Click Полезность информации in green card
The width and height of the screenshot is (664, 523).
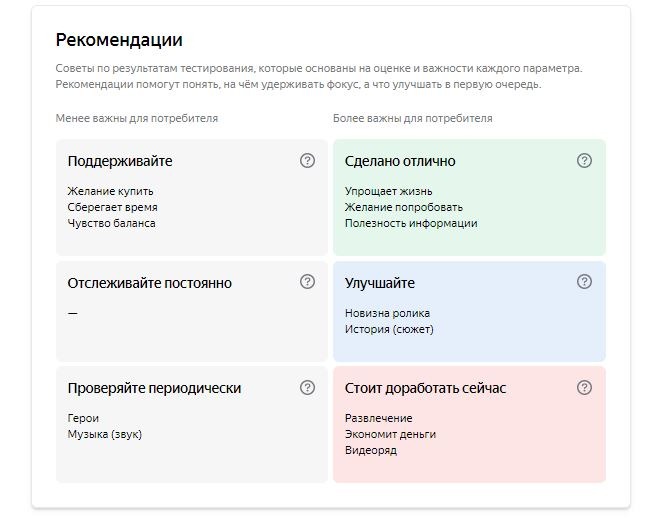point(411,223)
